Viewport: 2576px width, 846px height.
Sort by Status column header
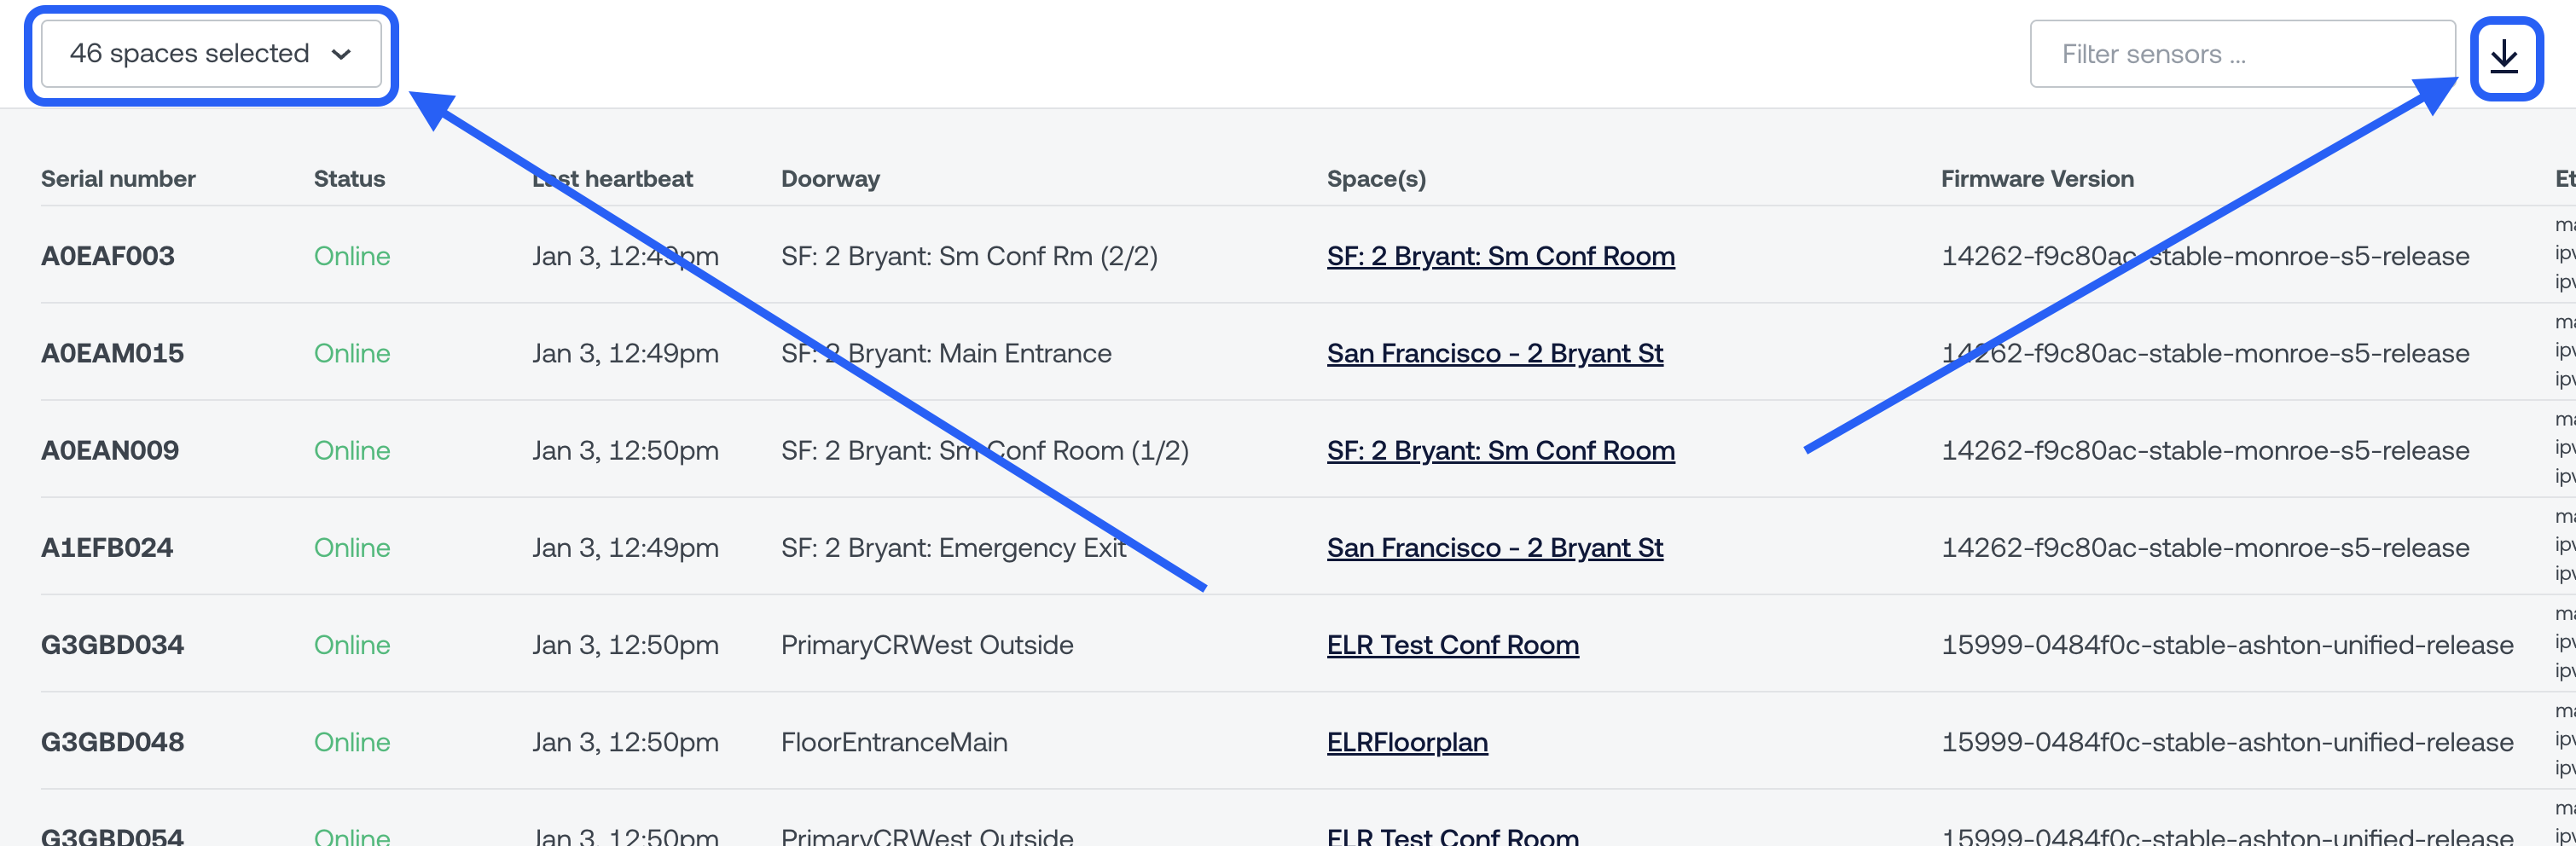click(x=349, y=179)
